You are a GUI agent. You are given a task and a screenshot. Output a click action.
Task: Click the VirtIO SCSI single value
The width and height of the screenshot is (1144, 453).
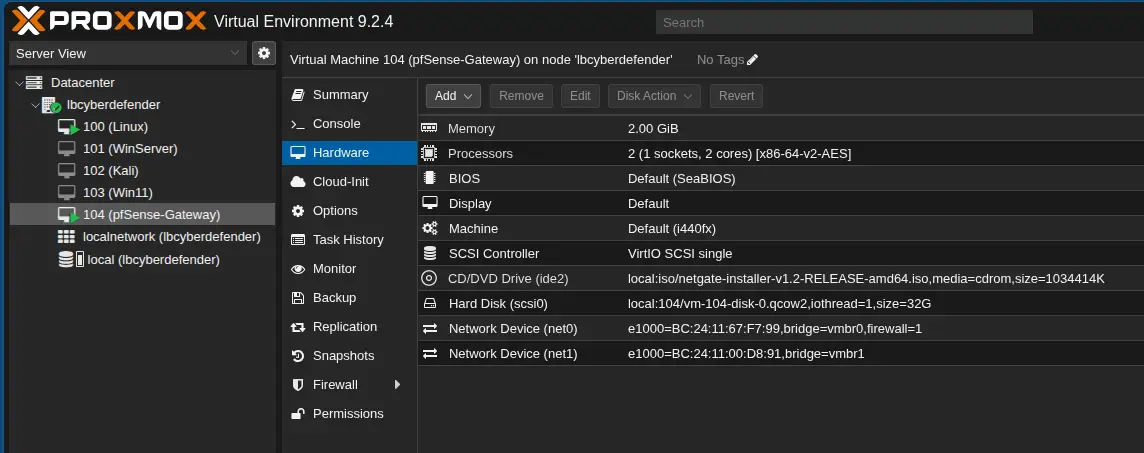[x=680, y=253]
